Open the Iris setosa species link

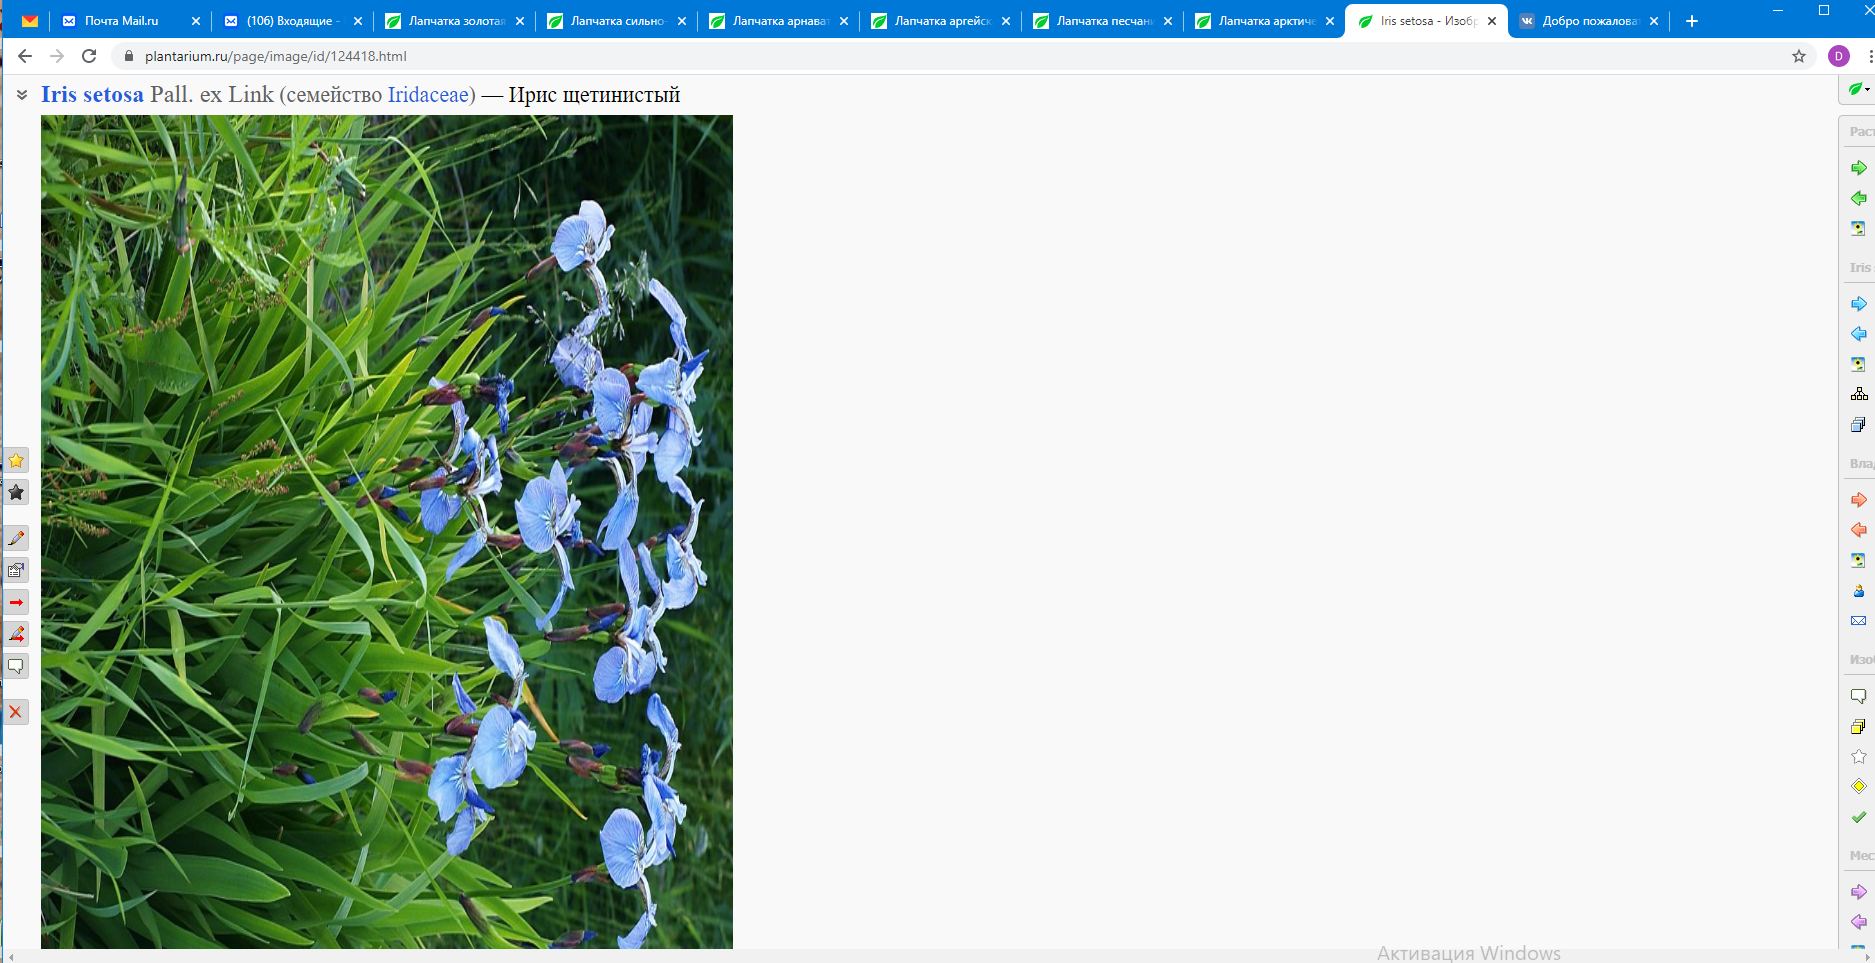(x=92, y=95)
